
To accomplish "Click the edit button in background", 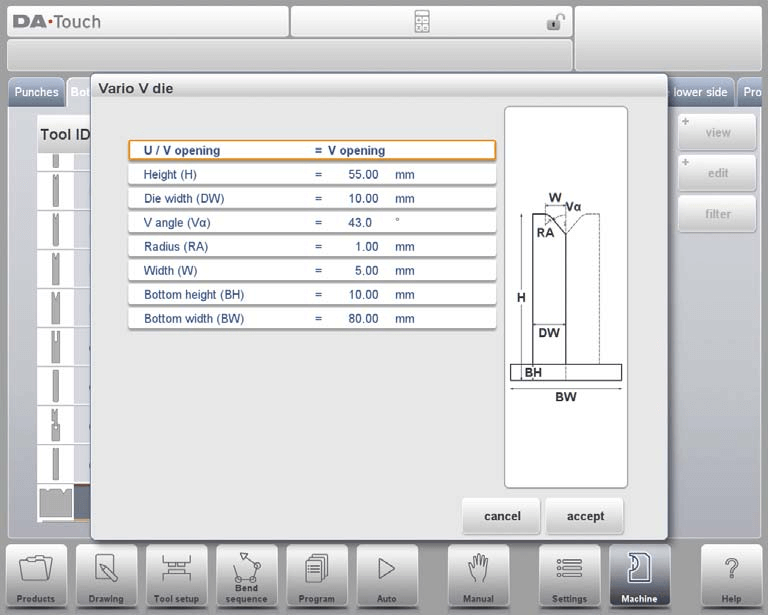I will click(x=718, y=173).
